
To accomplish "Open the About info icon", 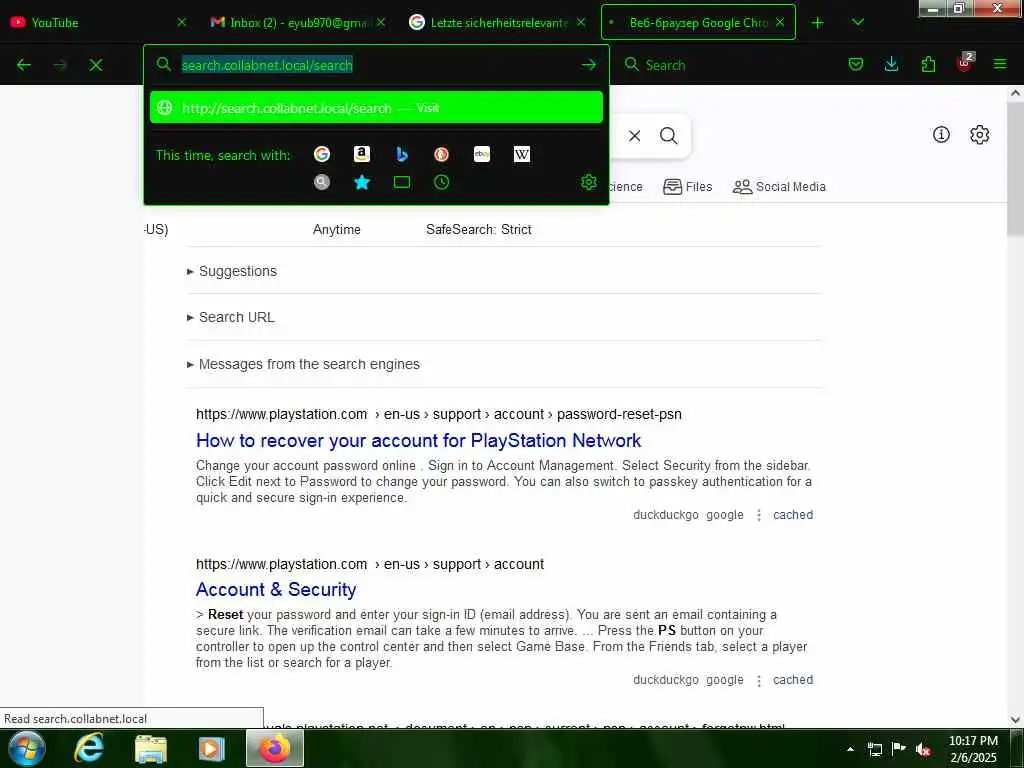I will [941, 135].
